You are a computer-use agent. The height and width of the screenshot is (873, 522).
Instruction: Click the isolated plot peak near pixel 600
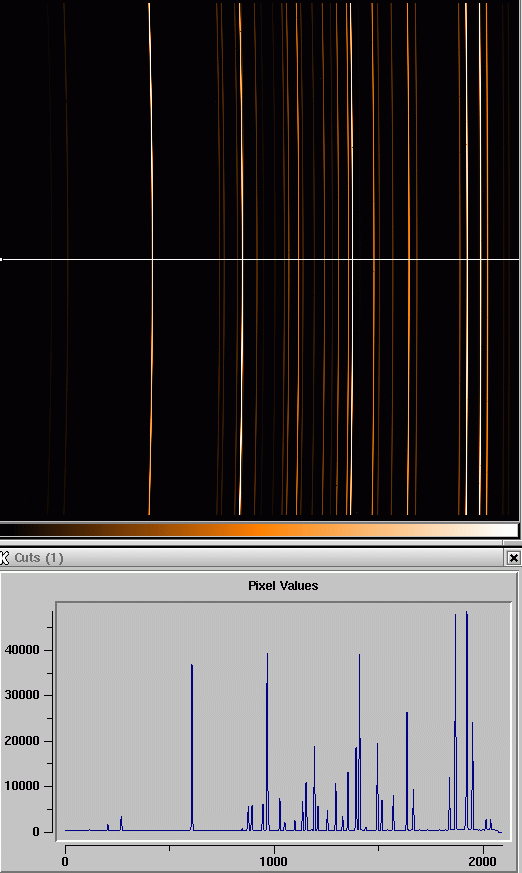tap(192, 746)
